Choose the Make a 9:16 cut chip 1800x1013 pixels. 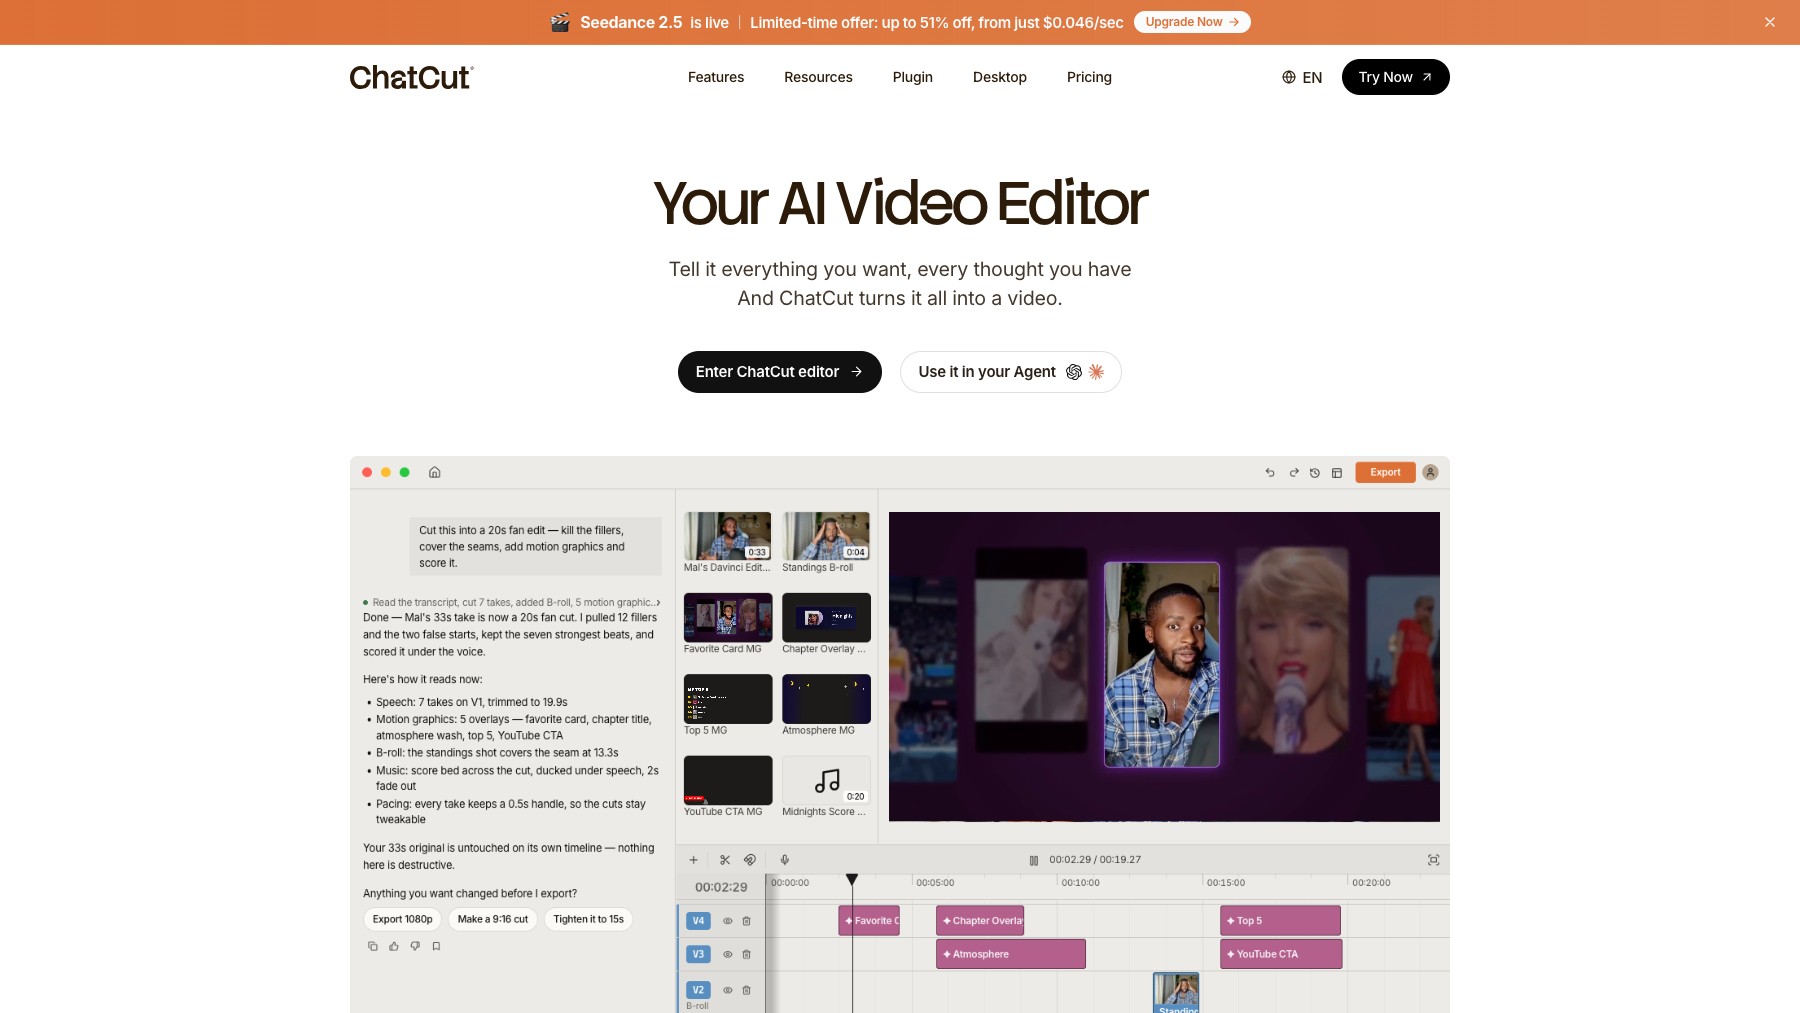pyautogui.click(x=492, y=919)
